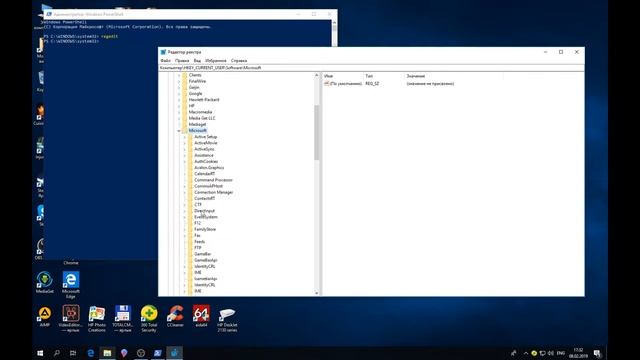Click the tree scrollbar up arrow
Image resolution: width=640 pixels, height=360 pixels.
(317, 76)
